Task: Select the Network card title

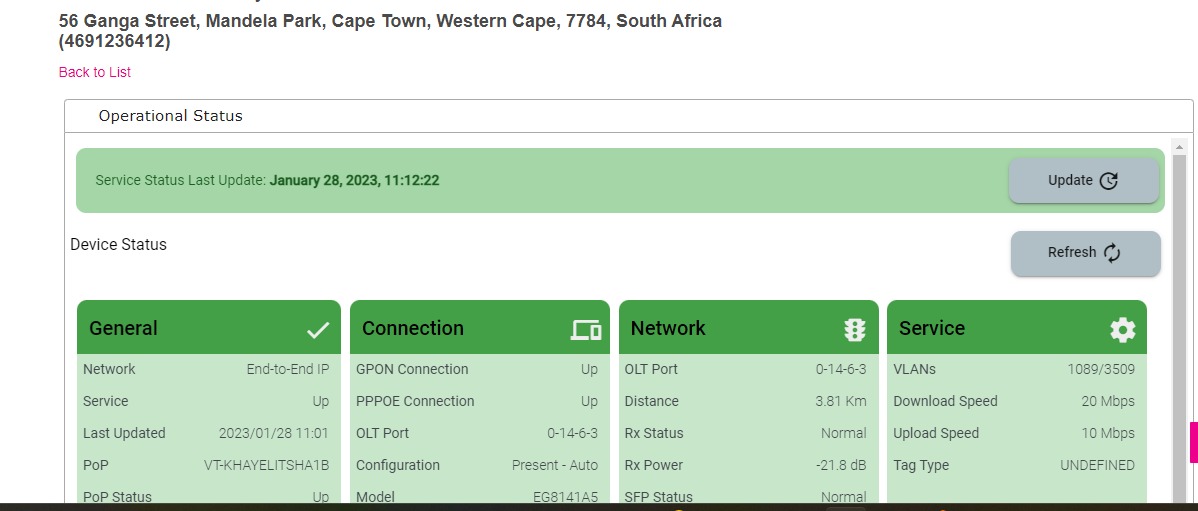Action: (668, 328)
